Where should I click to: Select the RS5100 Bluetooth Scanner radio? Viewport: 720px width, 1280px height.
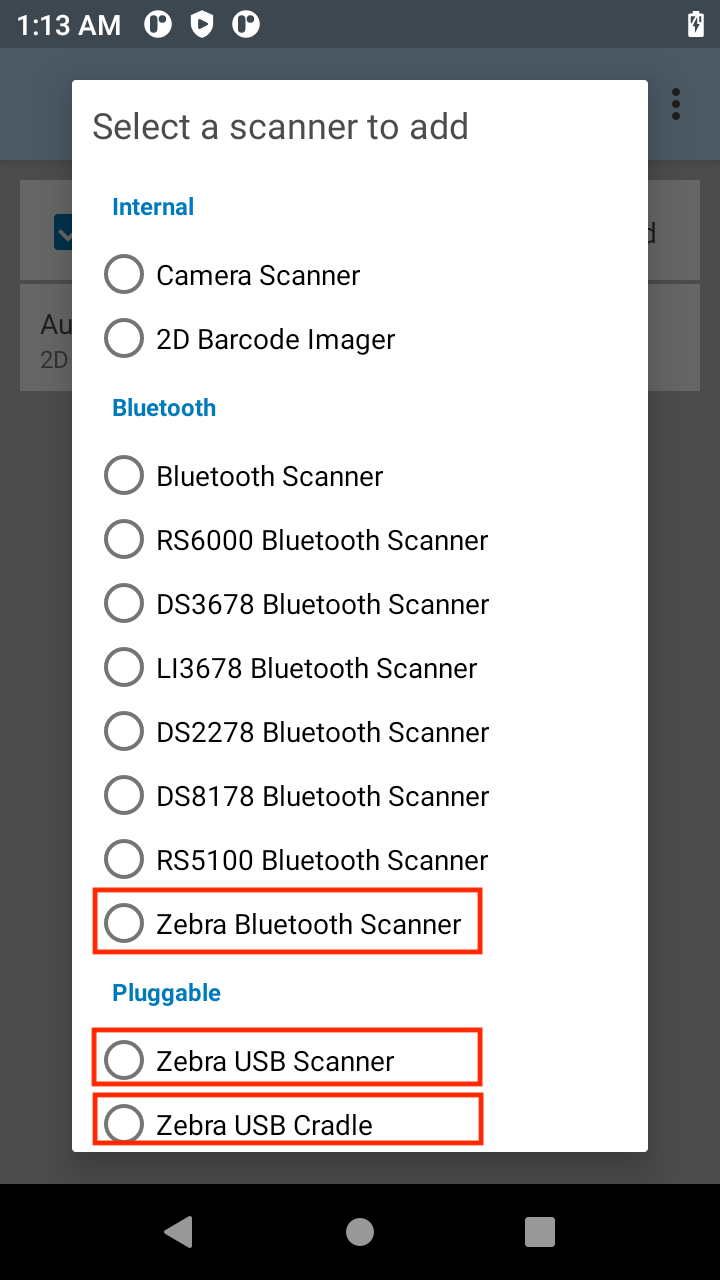(124, 860)
